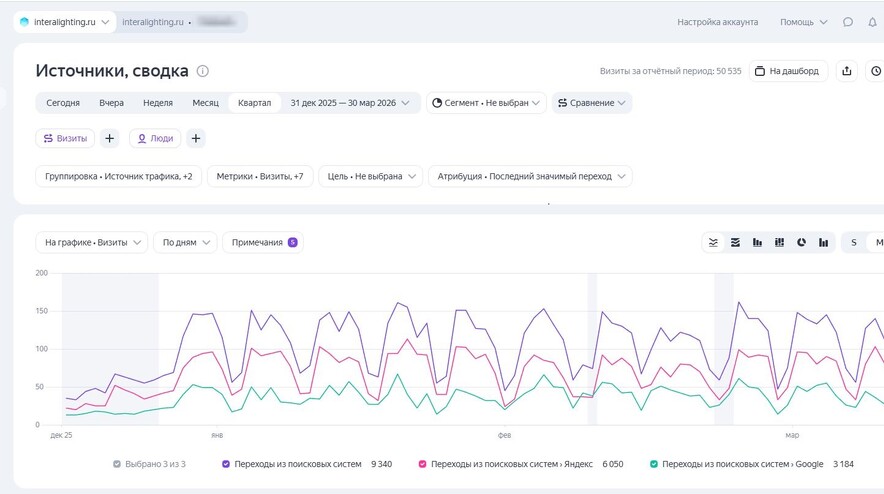Select the last column chart icon
This screenshot has height=494, width=884.
pos(824,242)
